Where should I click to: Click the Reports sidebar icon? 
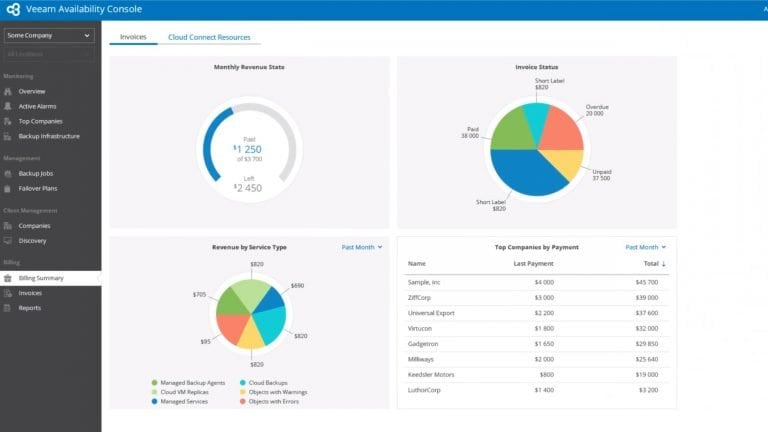coord(8,308)
